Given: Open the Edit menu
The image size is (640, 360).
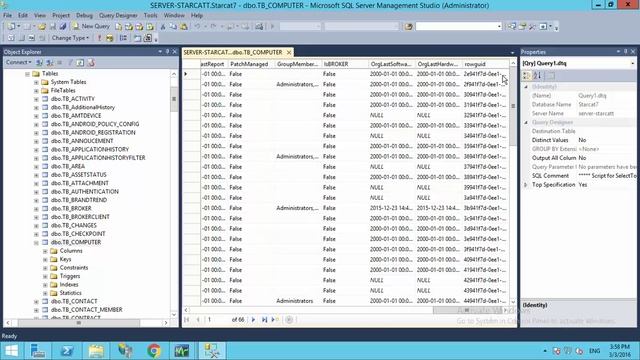Looking at the screenshot, I should click(x=23, y=15).
